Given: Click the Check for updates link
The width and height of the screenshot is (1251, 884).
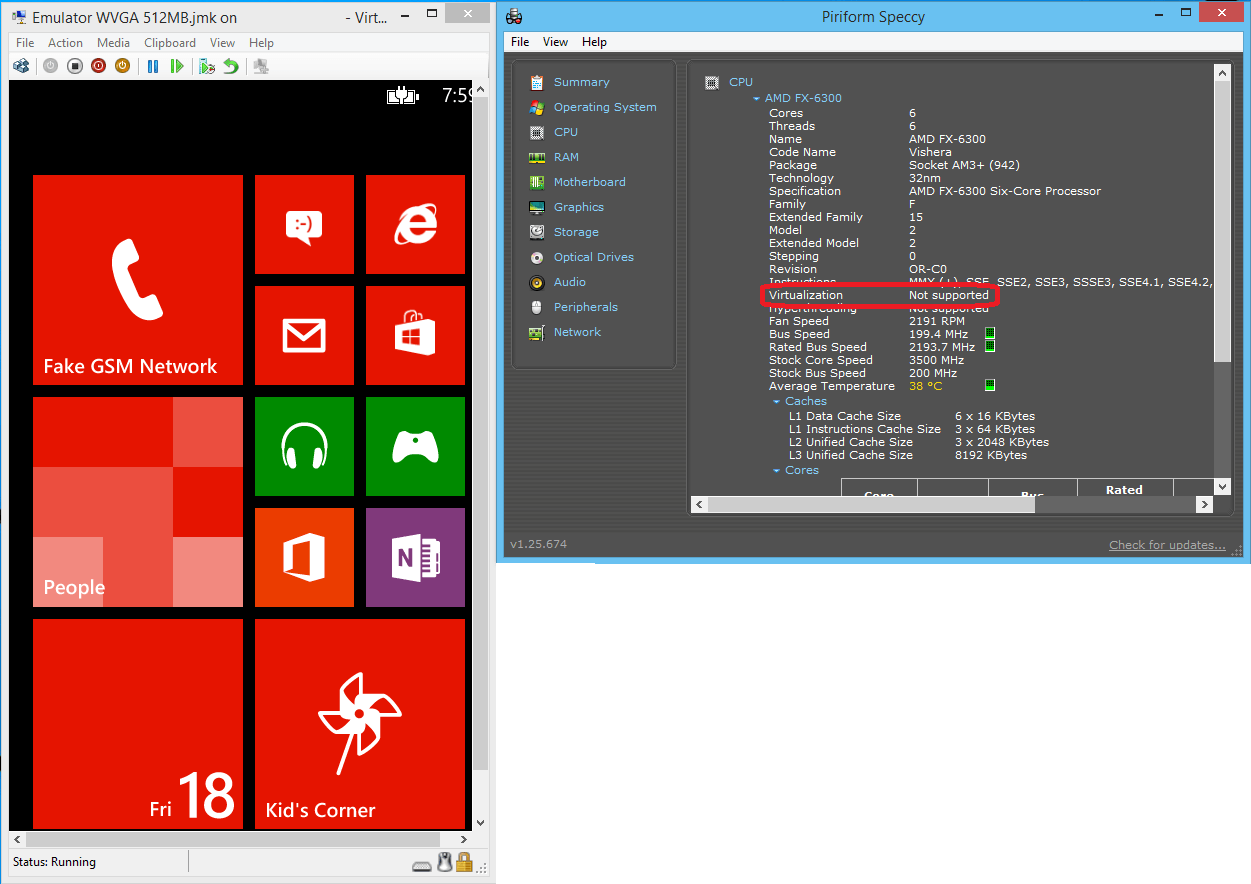Looking at the screenshot, I should [1166, 545].
